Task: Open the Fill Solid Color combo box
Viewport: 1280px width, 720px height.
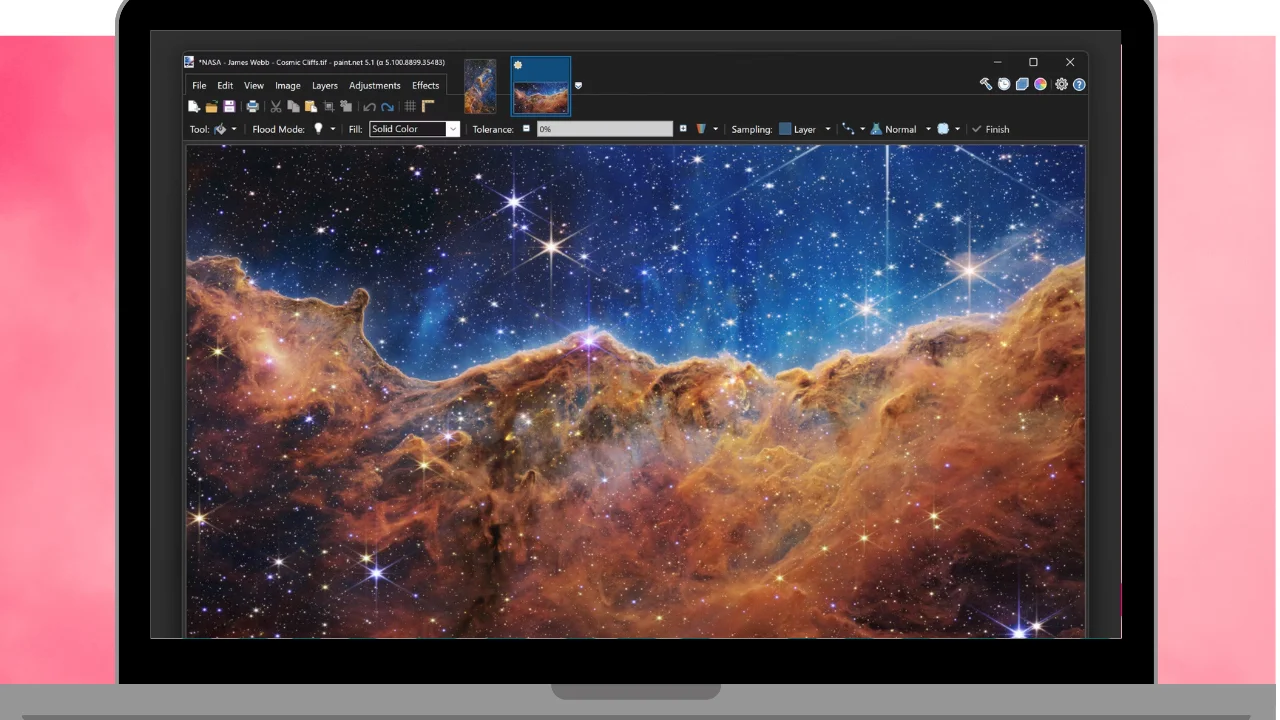Action: [414, 129]
